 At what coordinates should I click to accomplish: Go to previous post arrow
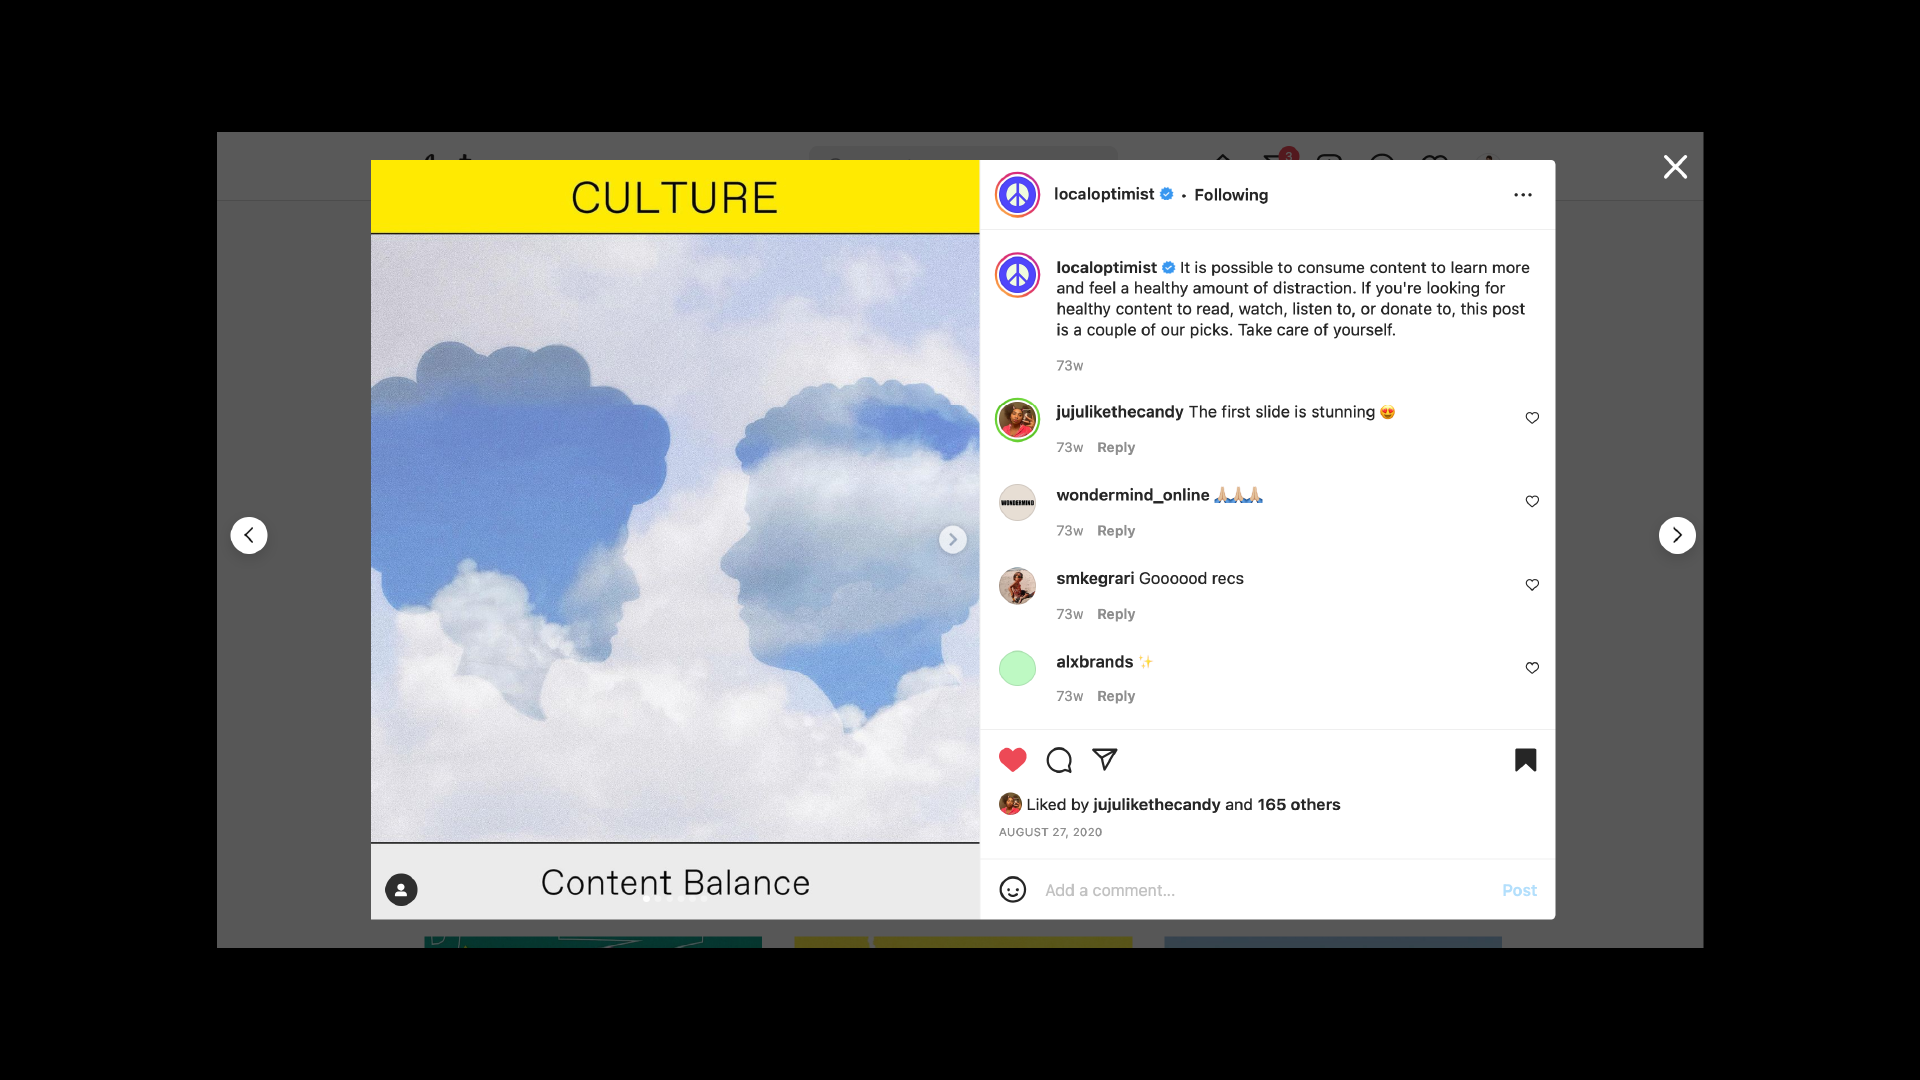[x=249, y=535]
